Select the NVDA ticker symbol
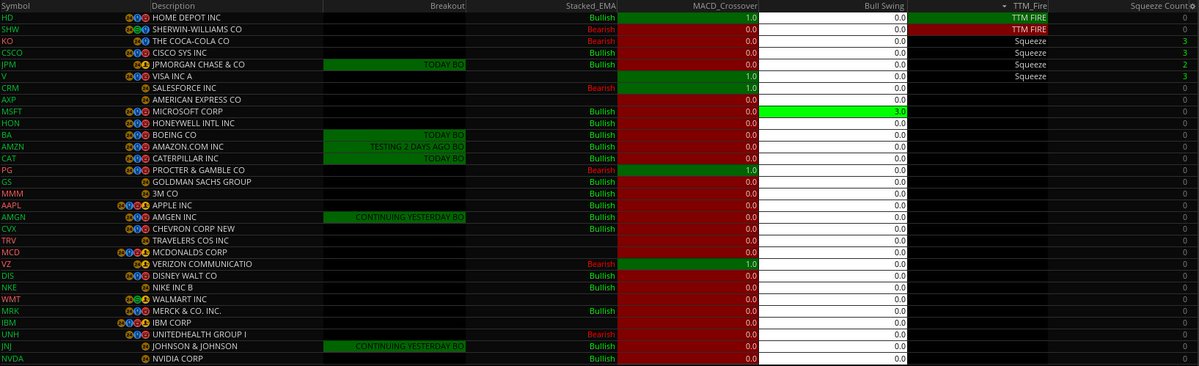The height and width of the screenshot is (366, 1199). [11, 358]
